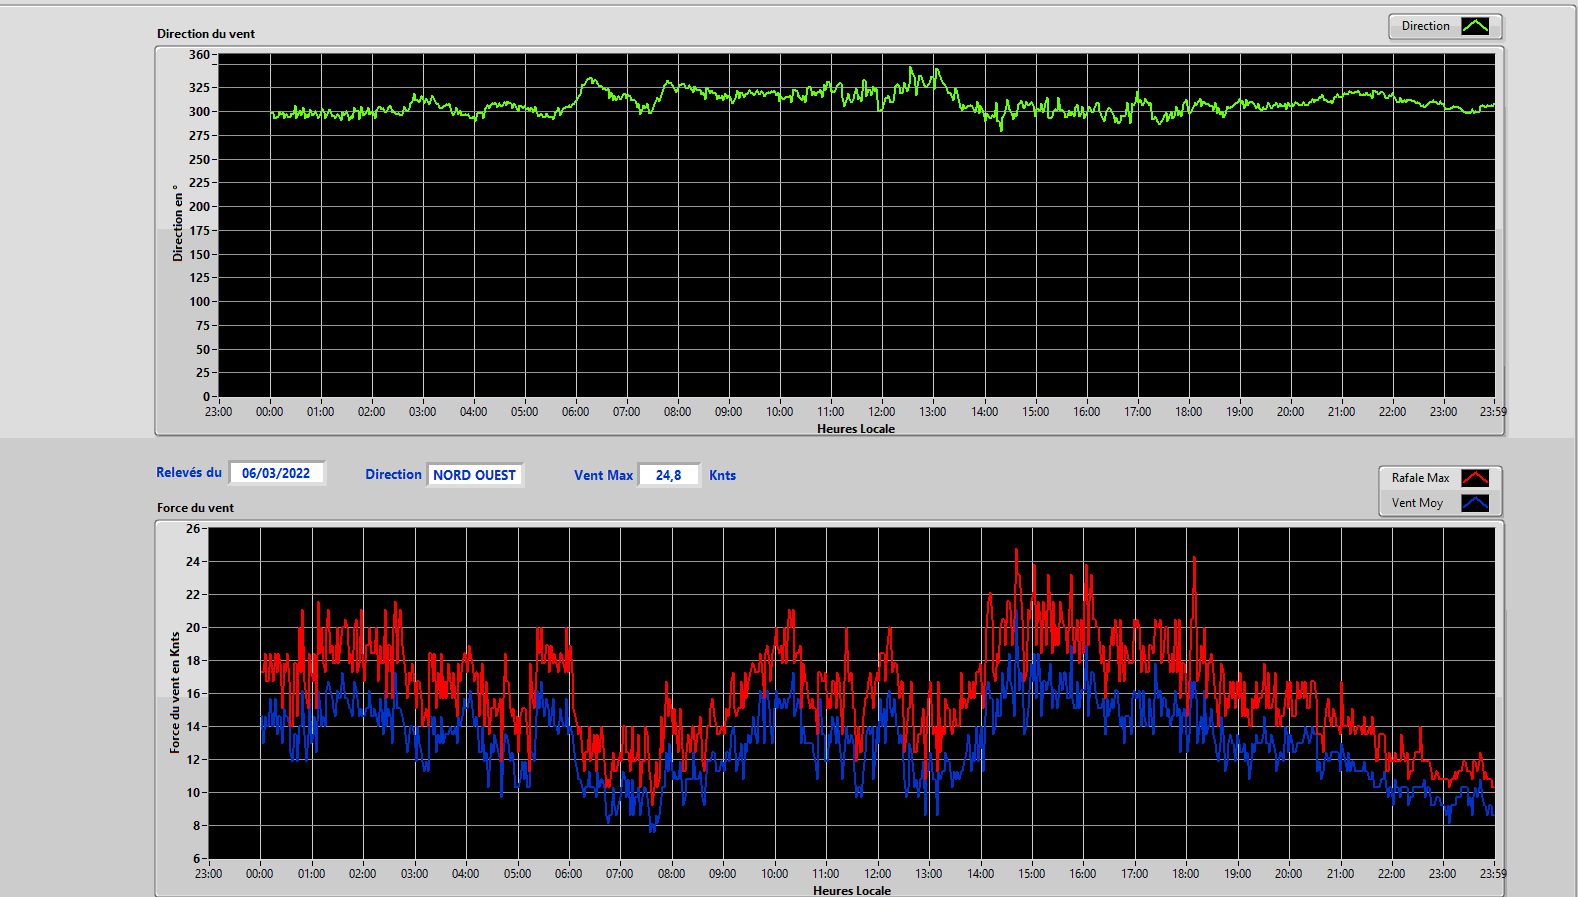Click the blue Vent Moy legend icon
Image resolution: width=1578 pixels, height=897 pixels.
coord(1475,503)
